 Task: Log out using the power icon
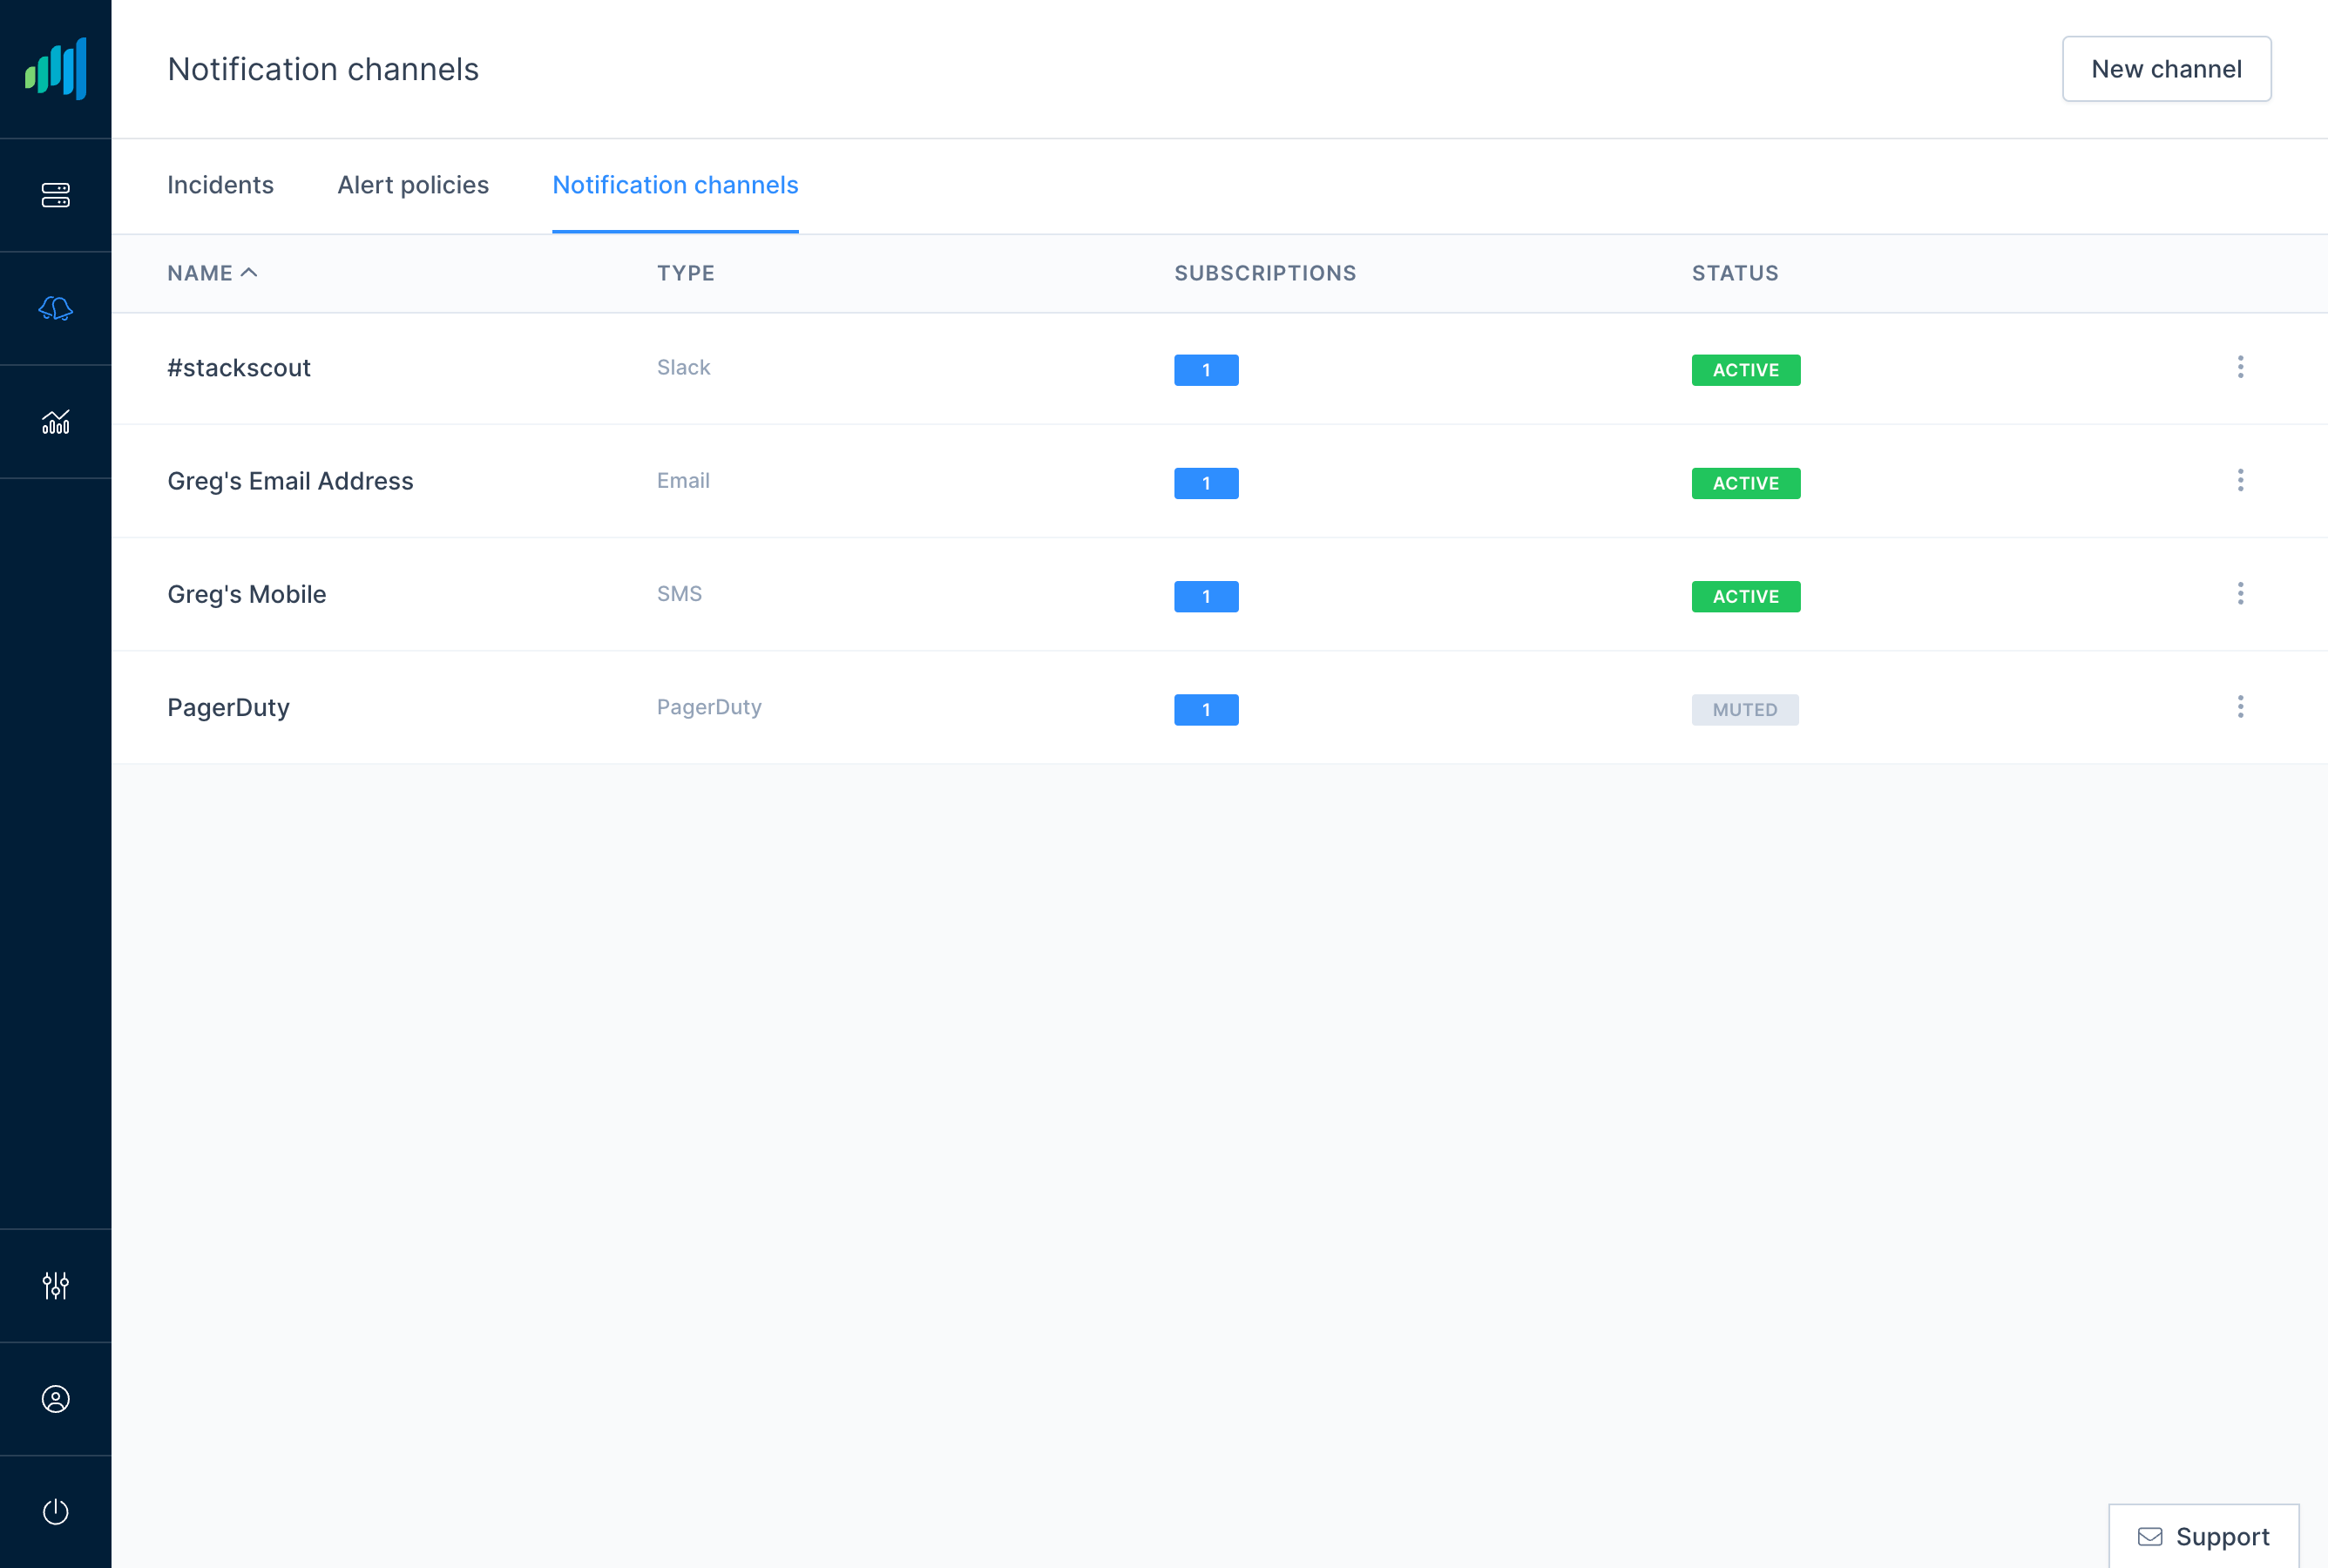[x=55, y=1511]
